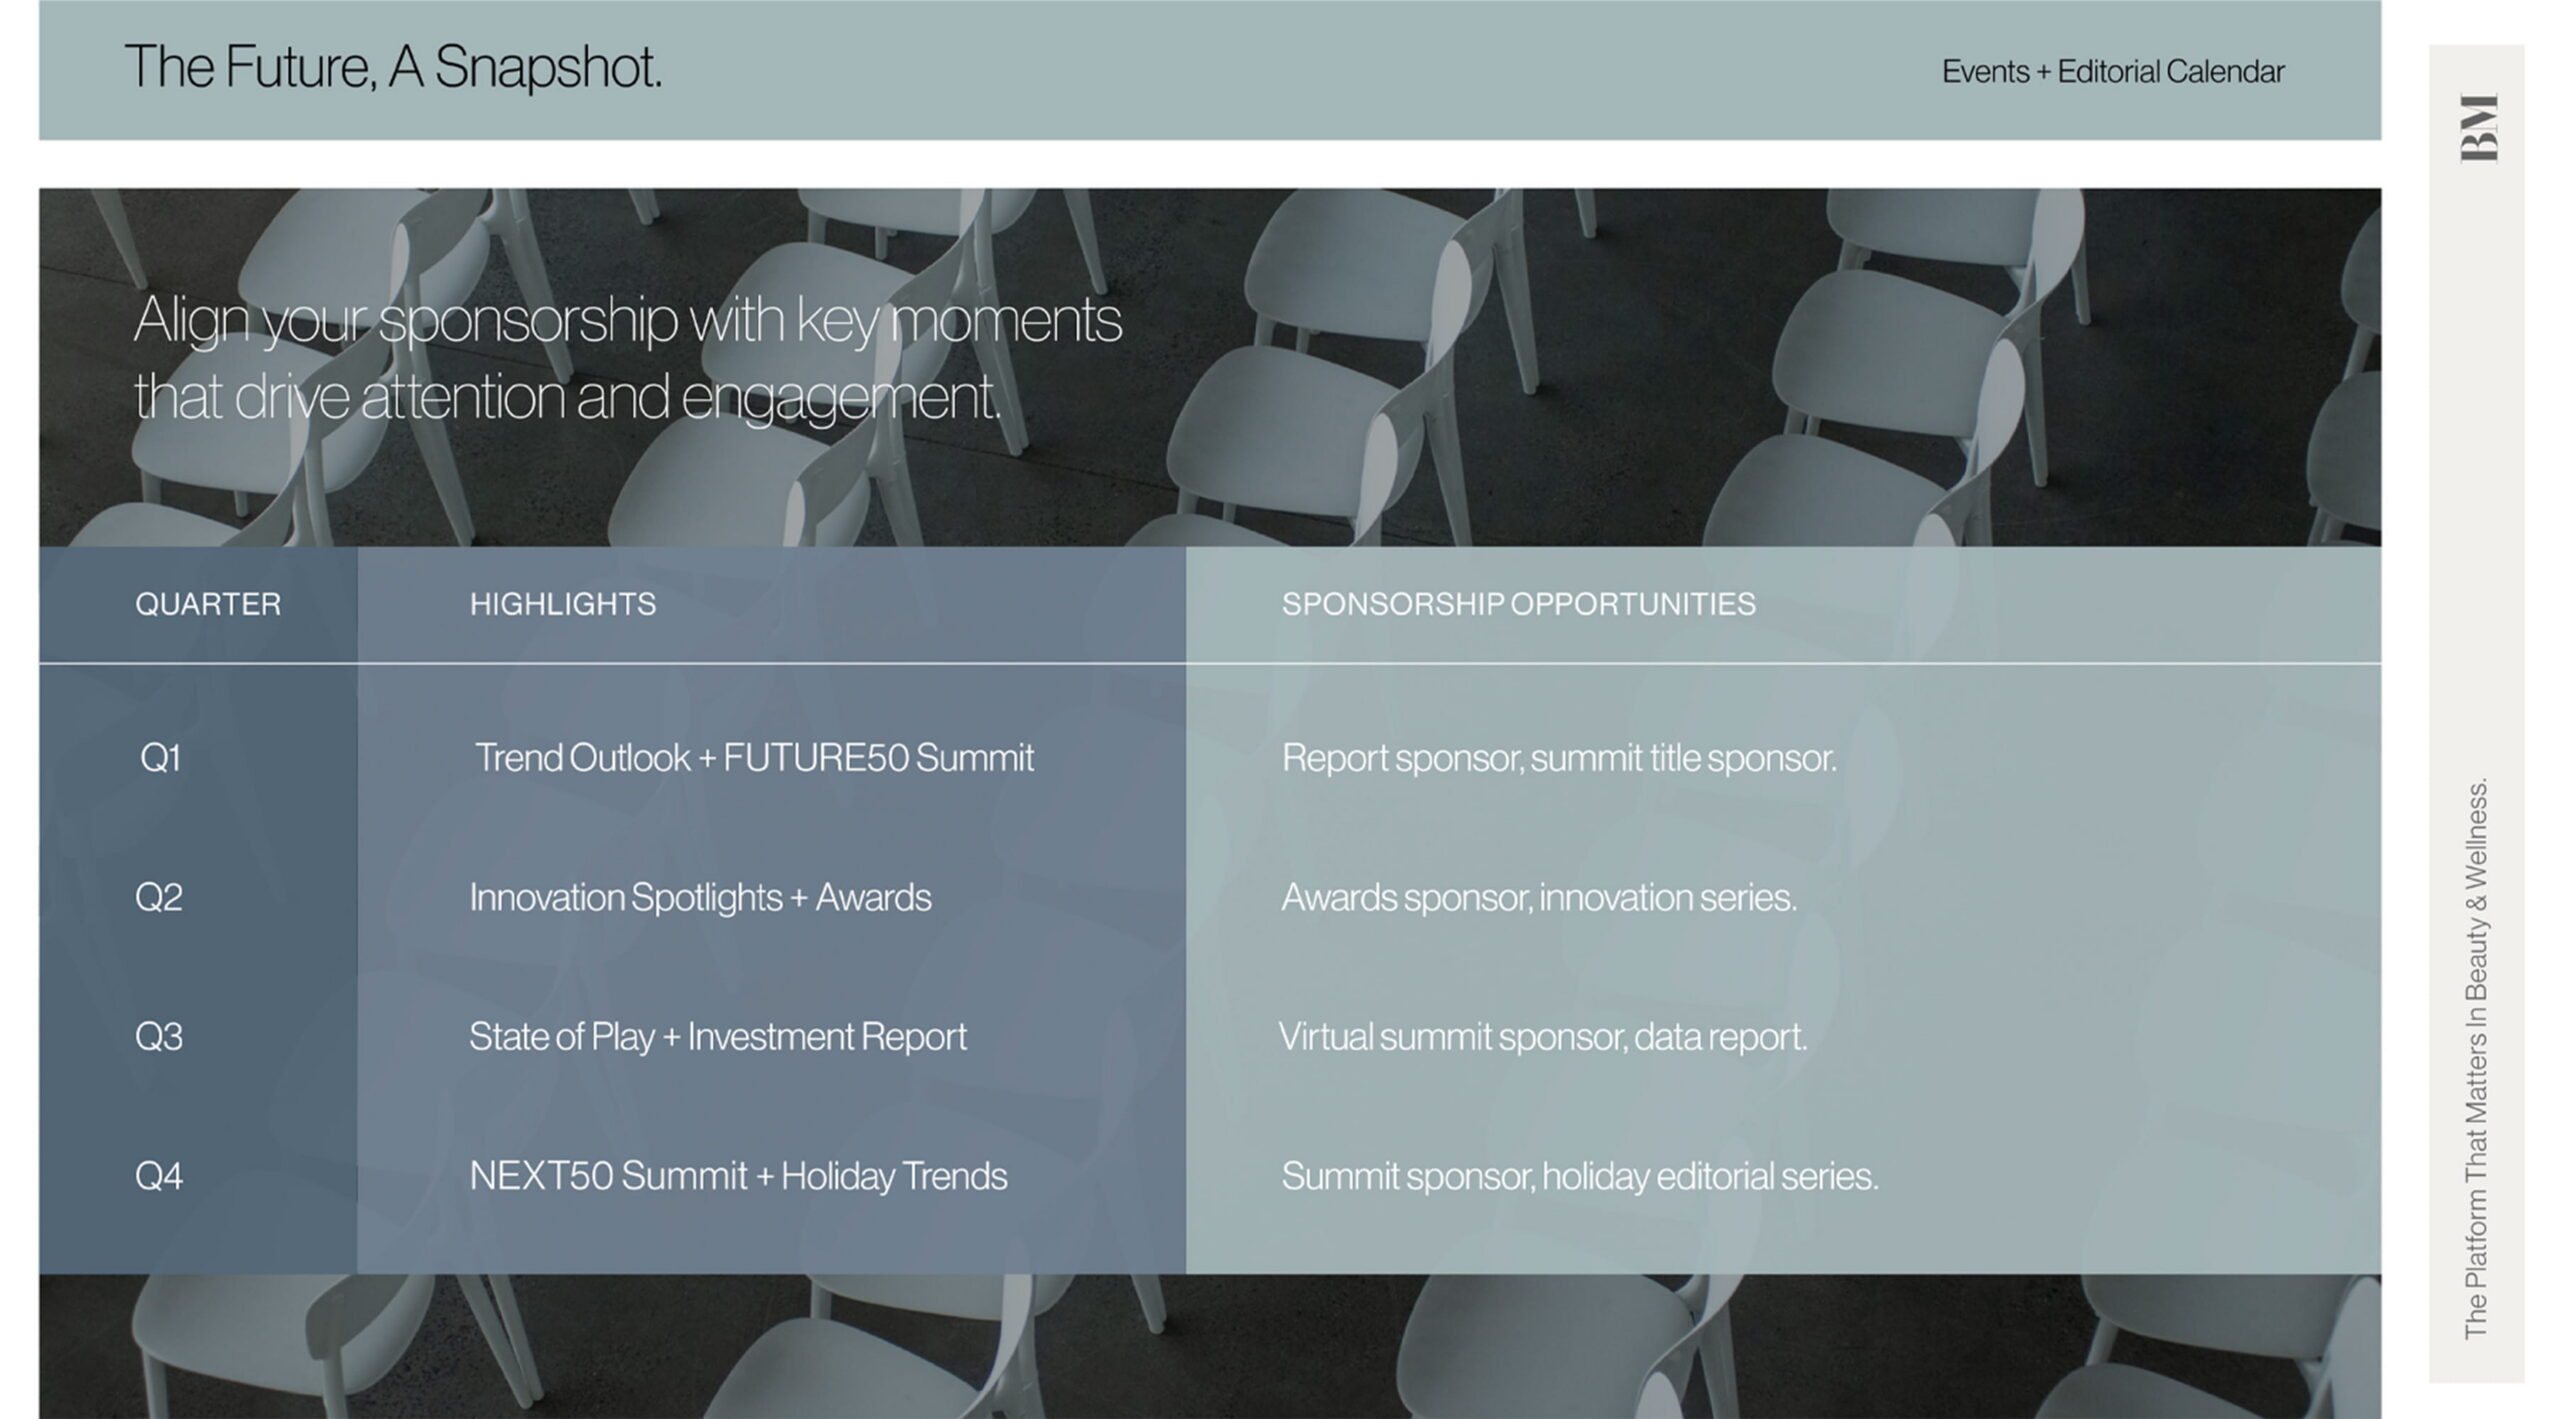Select the HIGHLIGHTS column header
The height and width of the screenshot is (1419, 2560).
(x=563, y=604)
